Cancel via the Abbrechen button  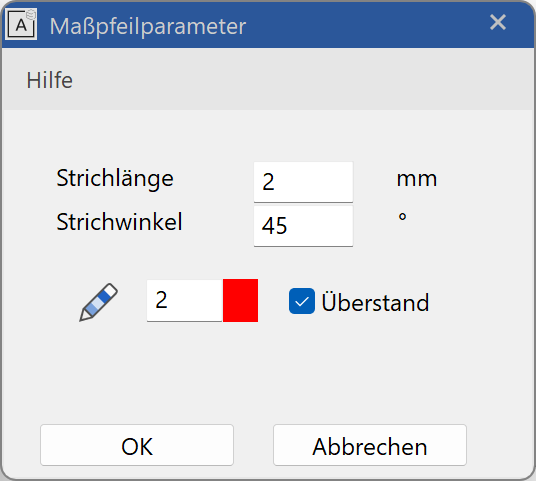click(370, 445)
